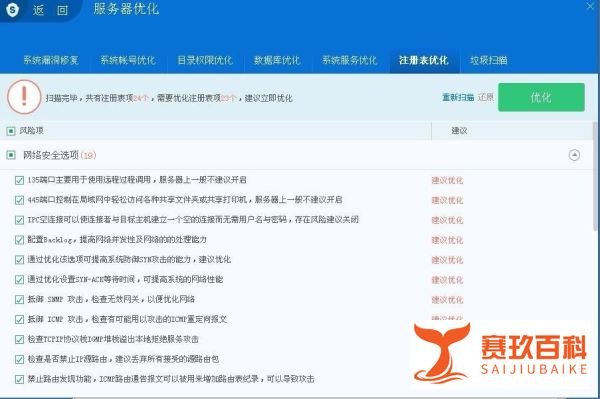Uncheck the 抵御 SNMP 攻击 checkbox
This screenshot has width=600, height=399.
19,300
